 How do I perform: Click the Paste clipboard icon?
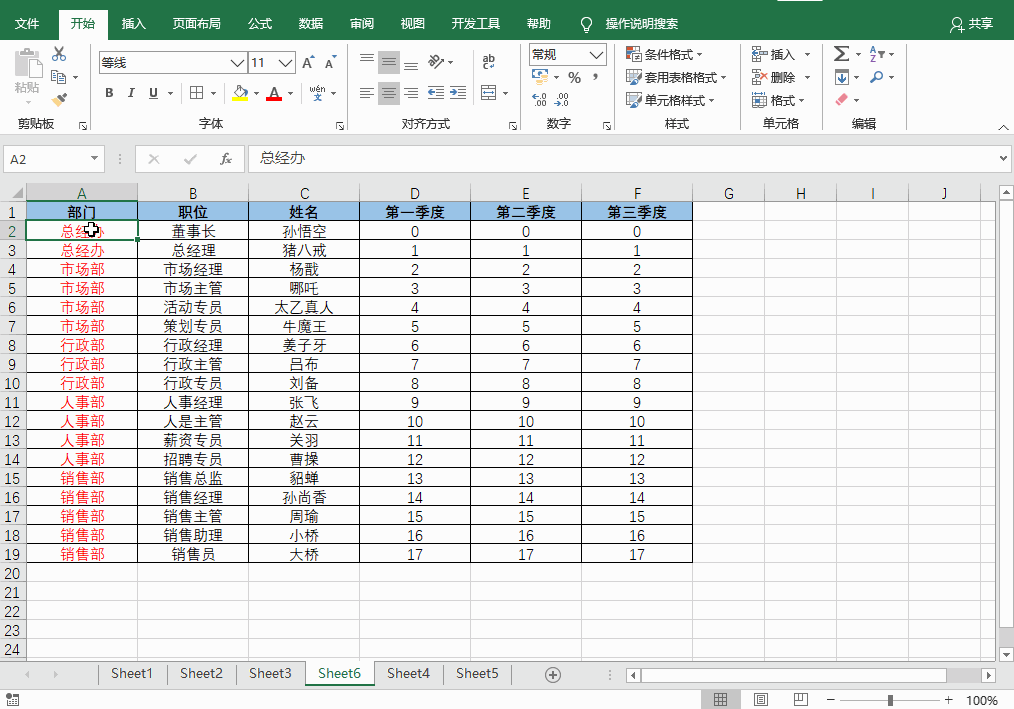click(x=27, y=65)
